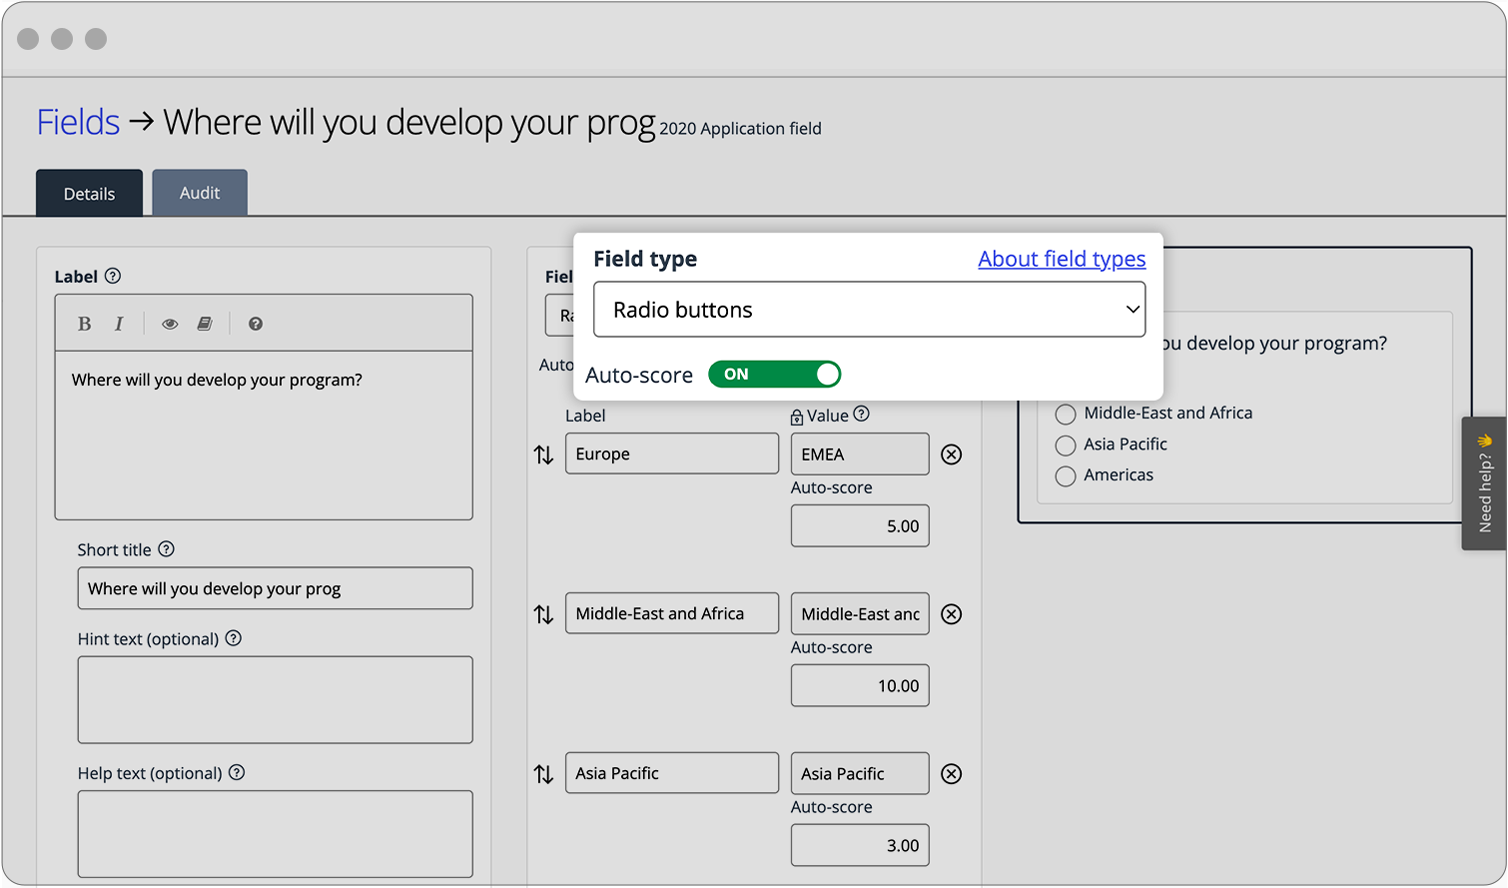Delete the Middle-East and Africa option
The width and height of the screenshot is (1508, 888).
[x=951, y=614]
